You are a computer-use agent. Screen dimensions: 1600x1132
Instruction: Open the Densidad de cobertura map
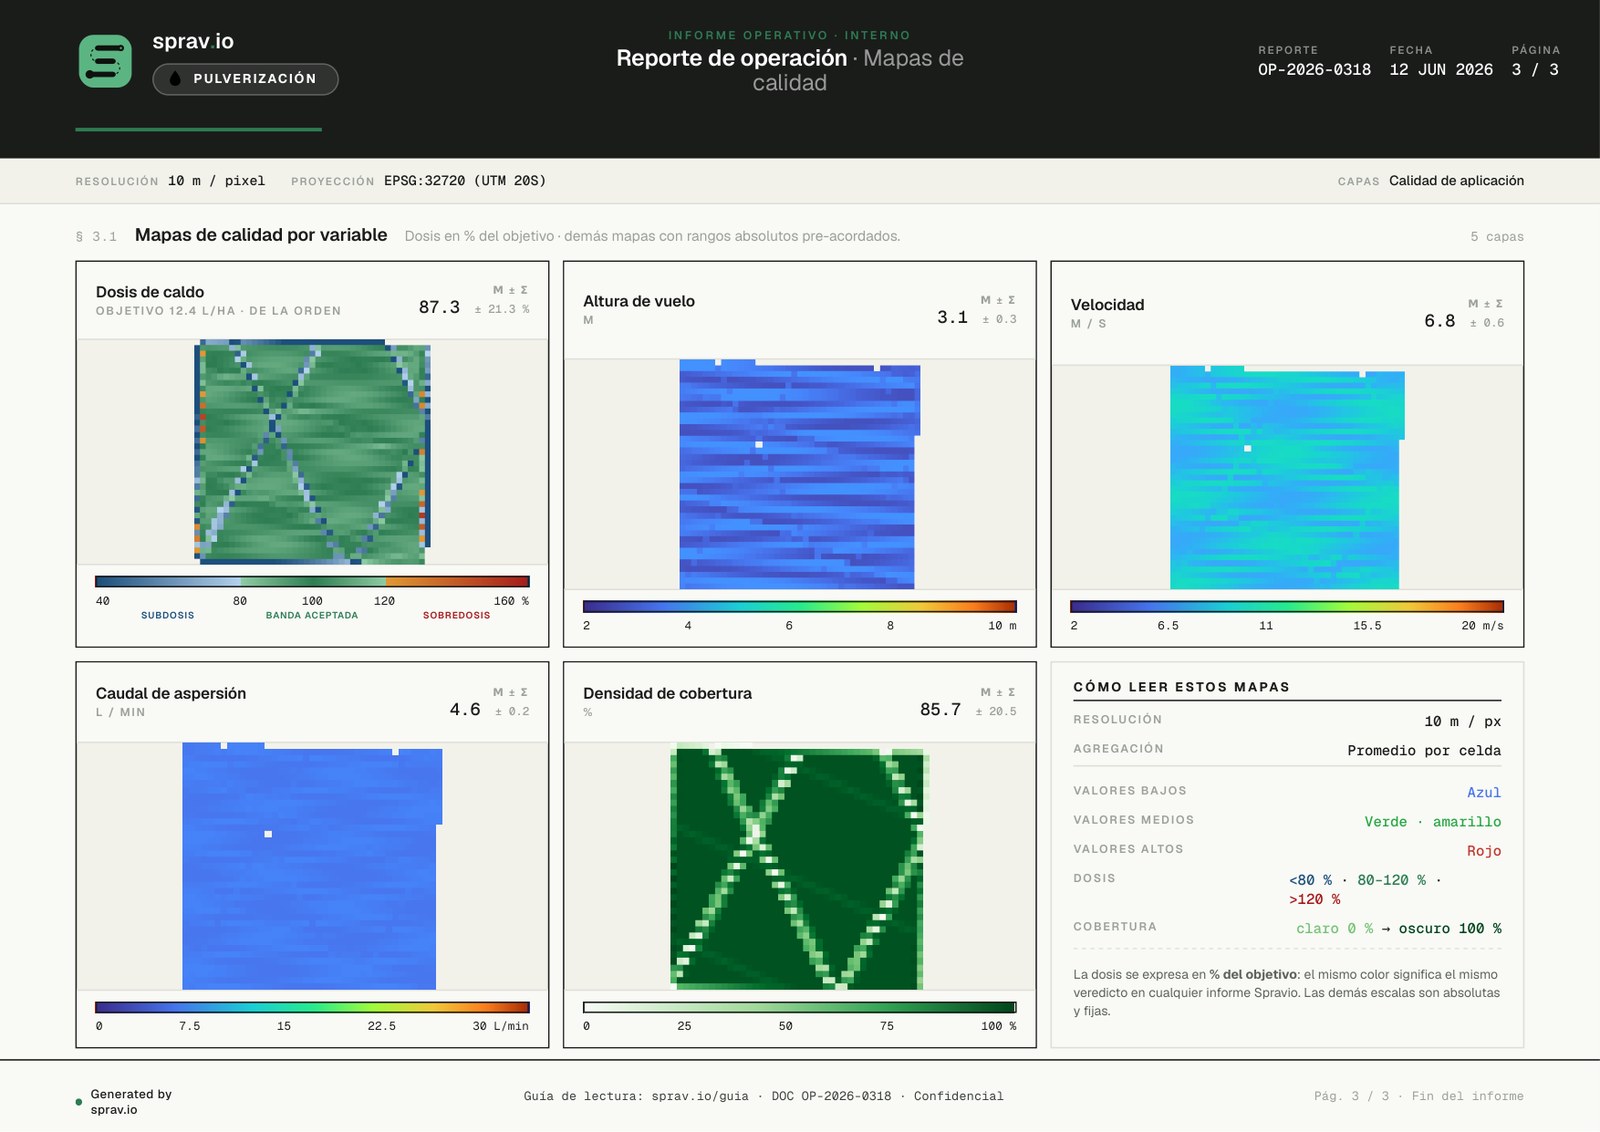tap(799, 866)
